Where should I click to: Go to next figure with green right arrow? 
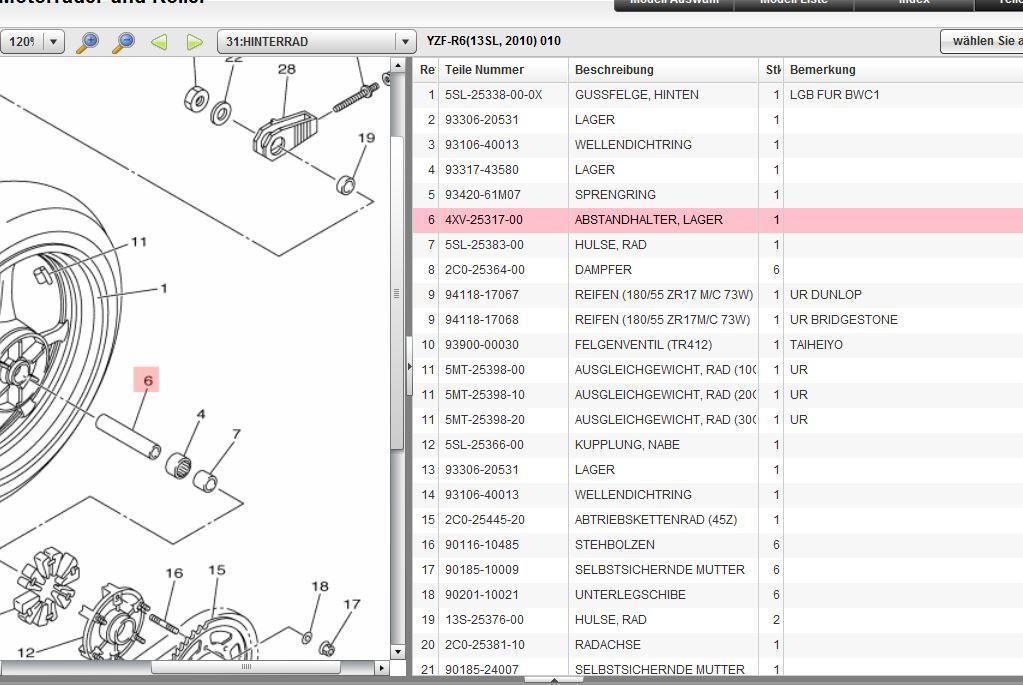click(x=194, y=42)
